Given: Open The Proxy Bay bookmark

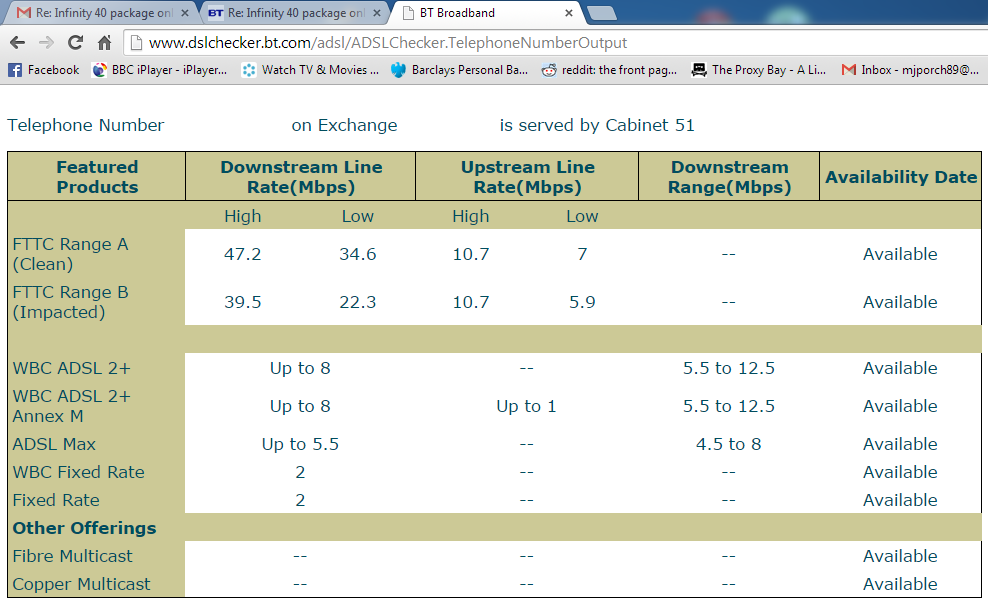Looking at the screenshot, I should coord(759,70).
